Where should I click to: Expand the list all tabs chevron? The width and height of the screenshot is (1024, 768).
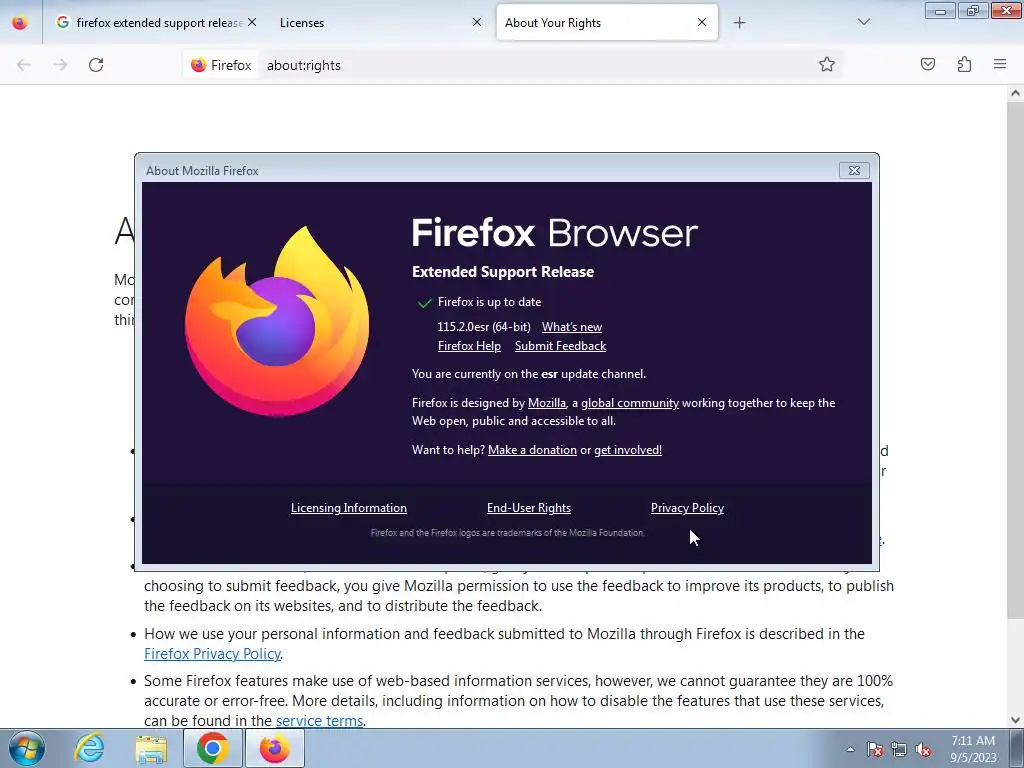[x=863, y=23]
